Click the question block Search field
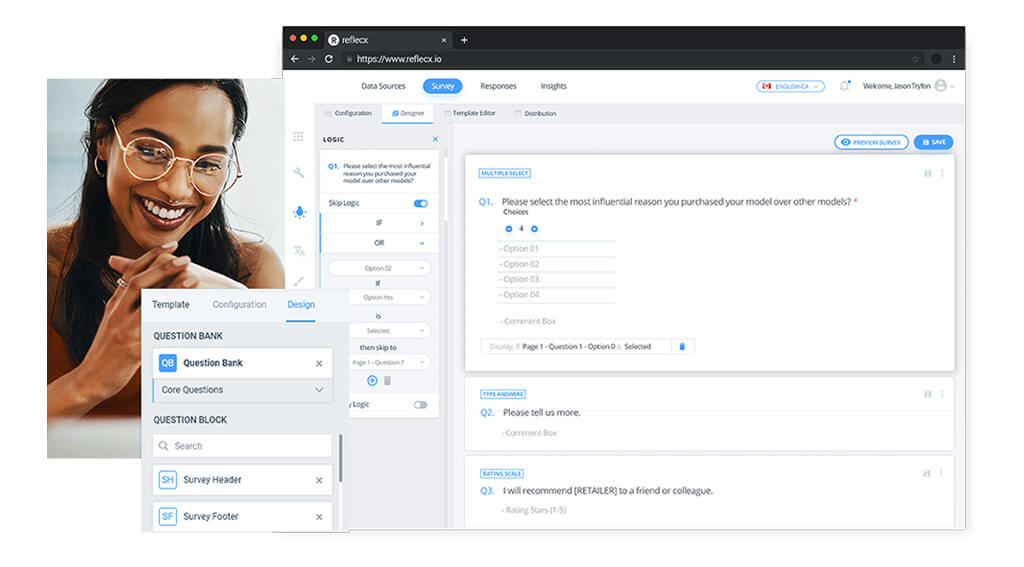The height and width of the screenshot is (567, 1024). (242, 446)
